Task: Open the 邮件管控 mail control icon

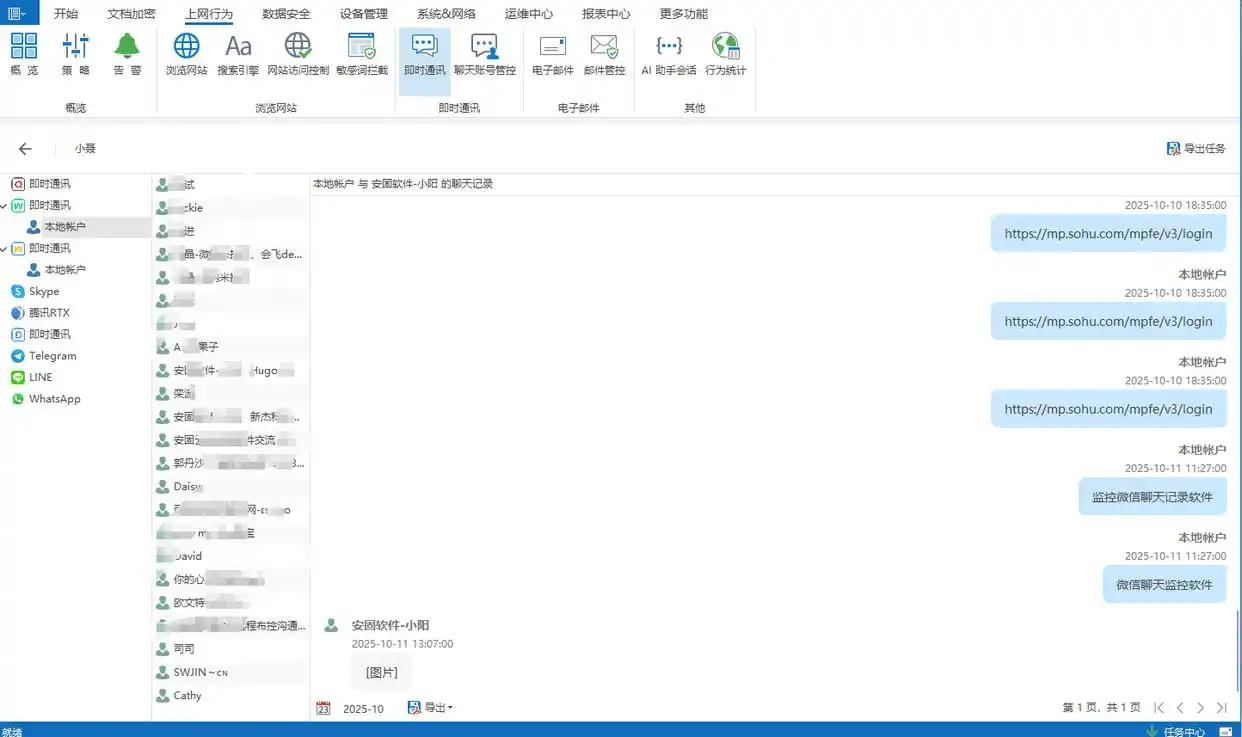Action: (x=604, y=54)
